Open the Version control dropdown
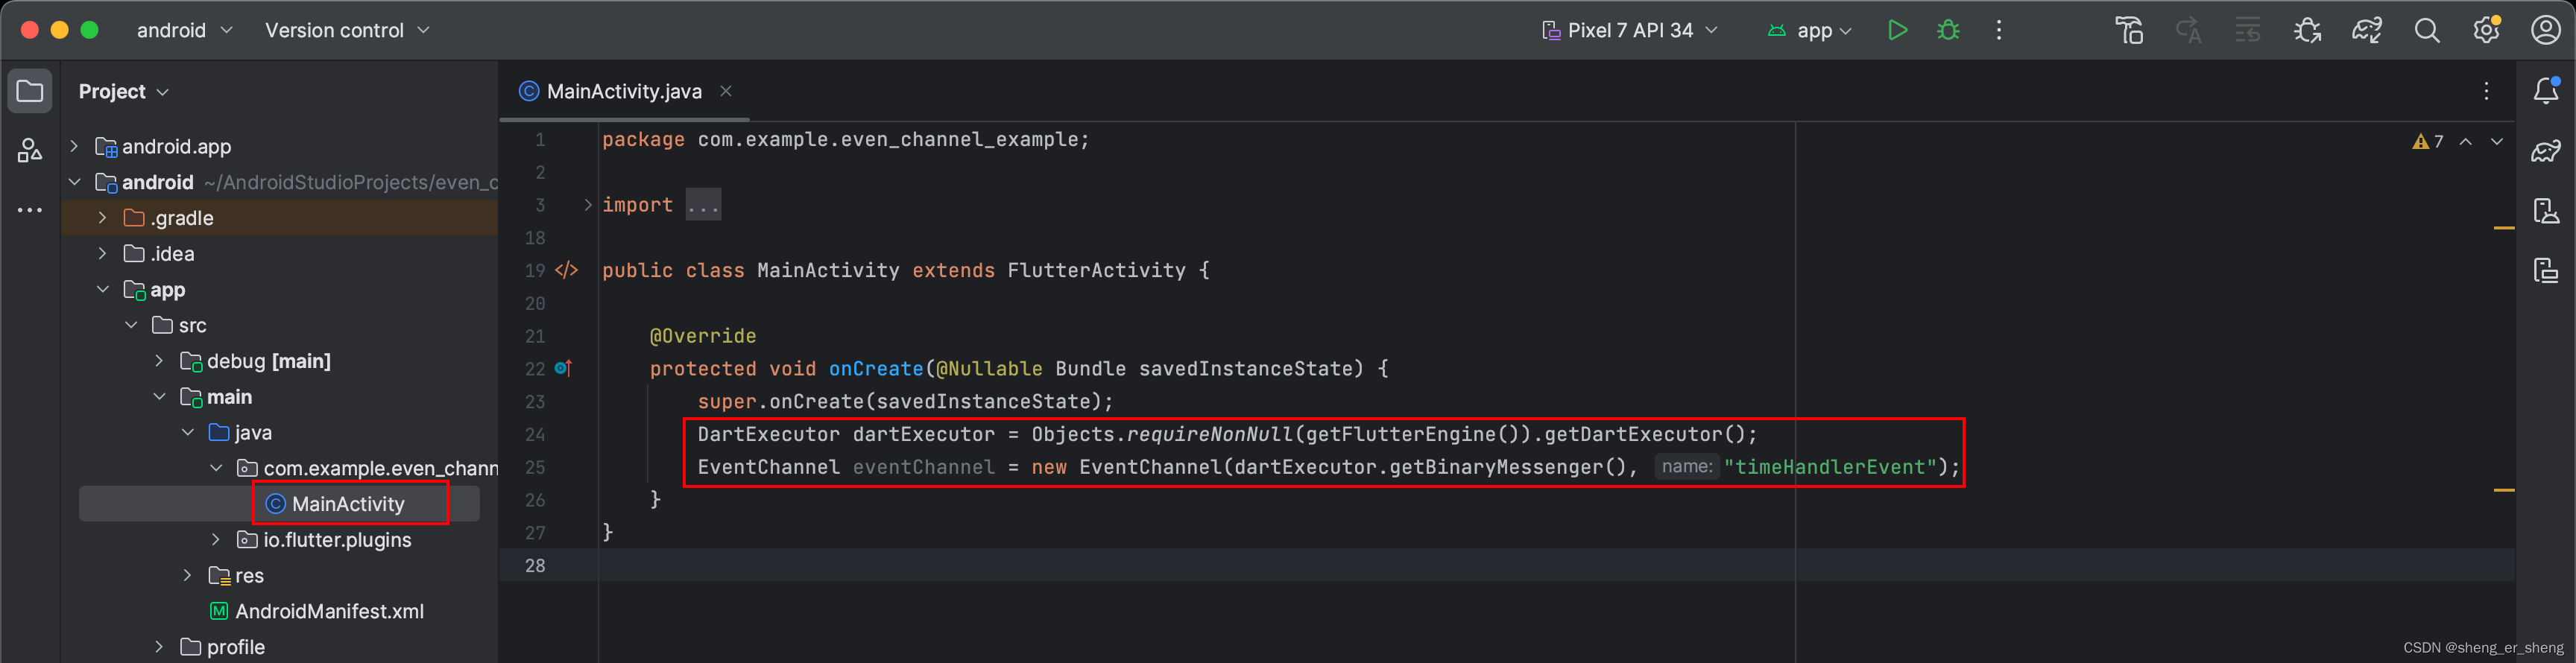 click(x=347, y=30)
